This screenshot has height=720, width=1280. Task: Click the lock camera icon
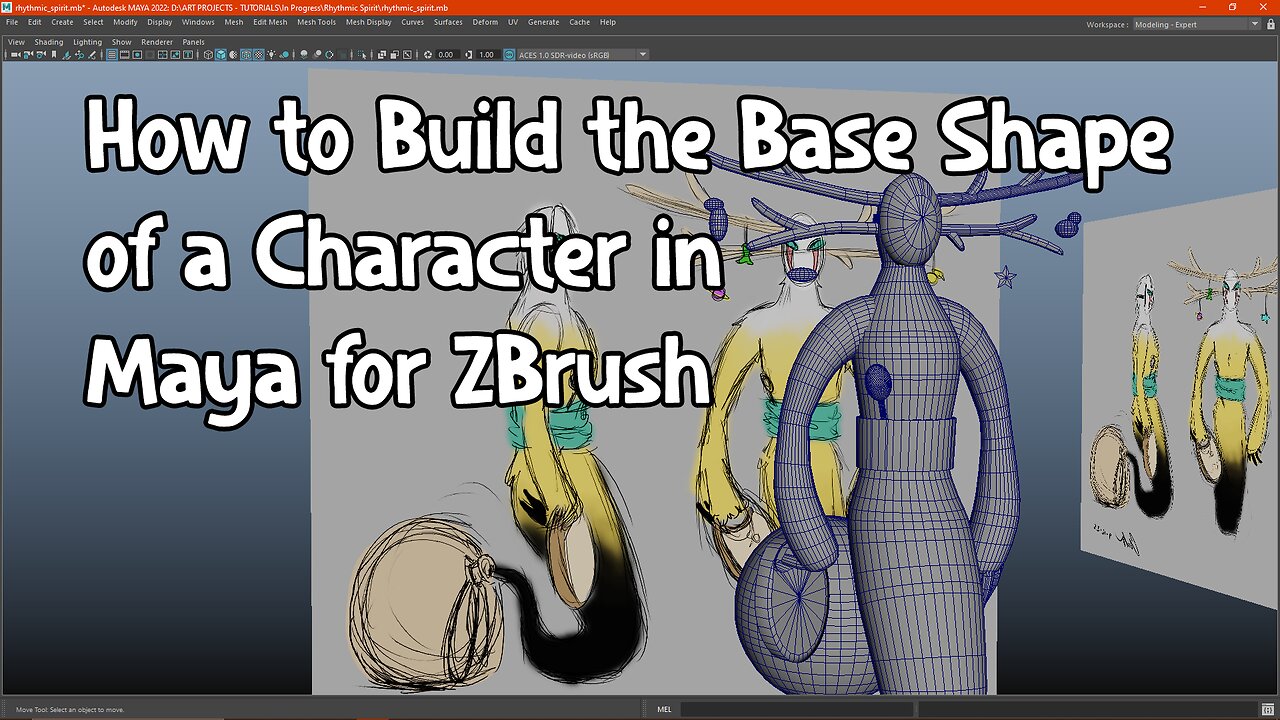(x=28, y=55)
